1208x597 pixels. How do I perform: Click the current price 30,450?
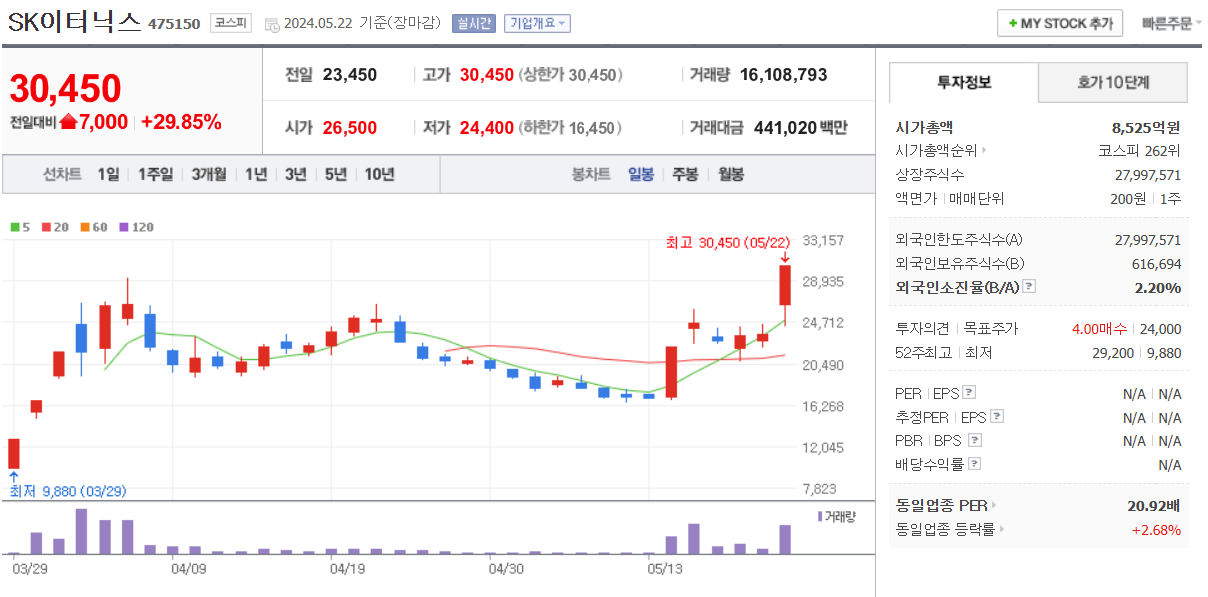[x=65, y=89]
